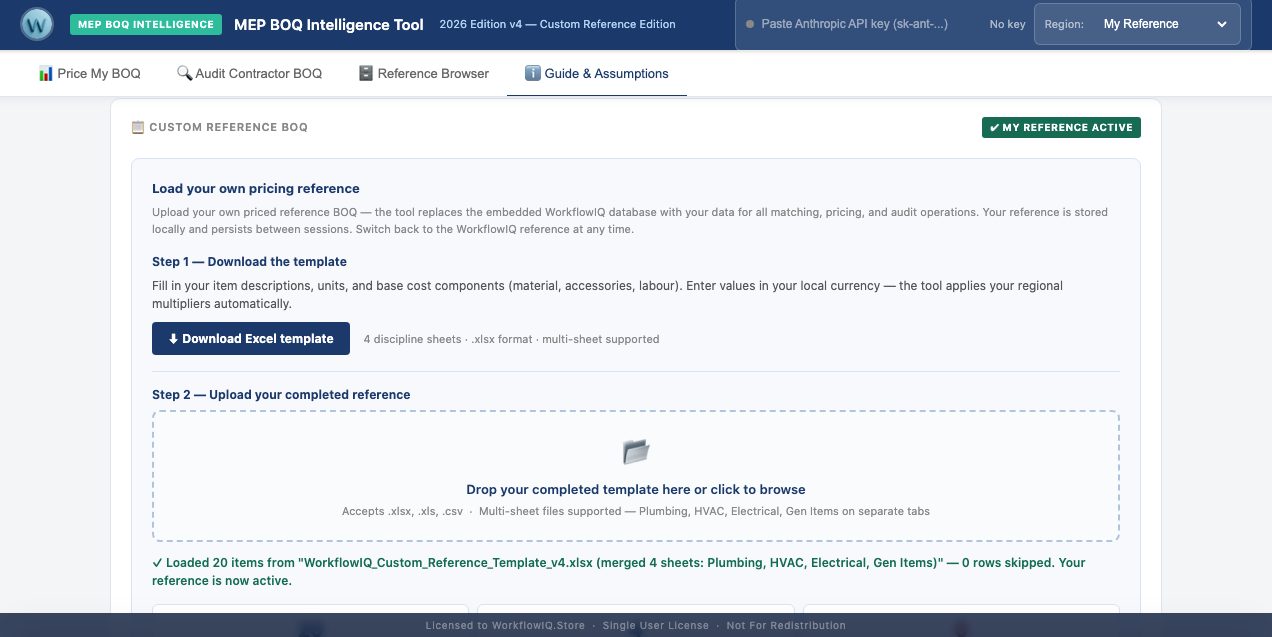
Task: Click the Region dropdown chevron arrow
Action: pyautogui.click(x=1222, y=24)
